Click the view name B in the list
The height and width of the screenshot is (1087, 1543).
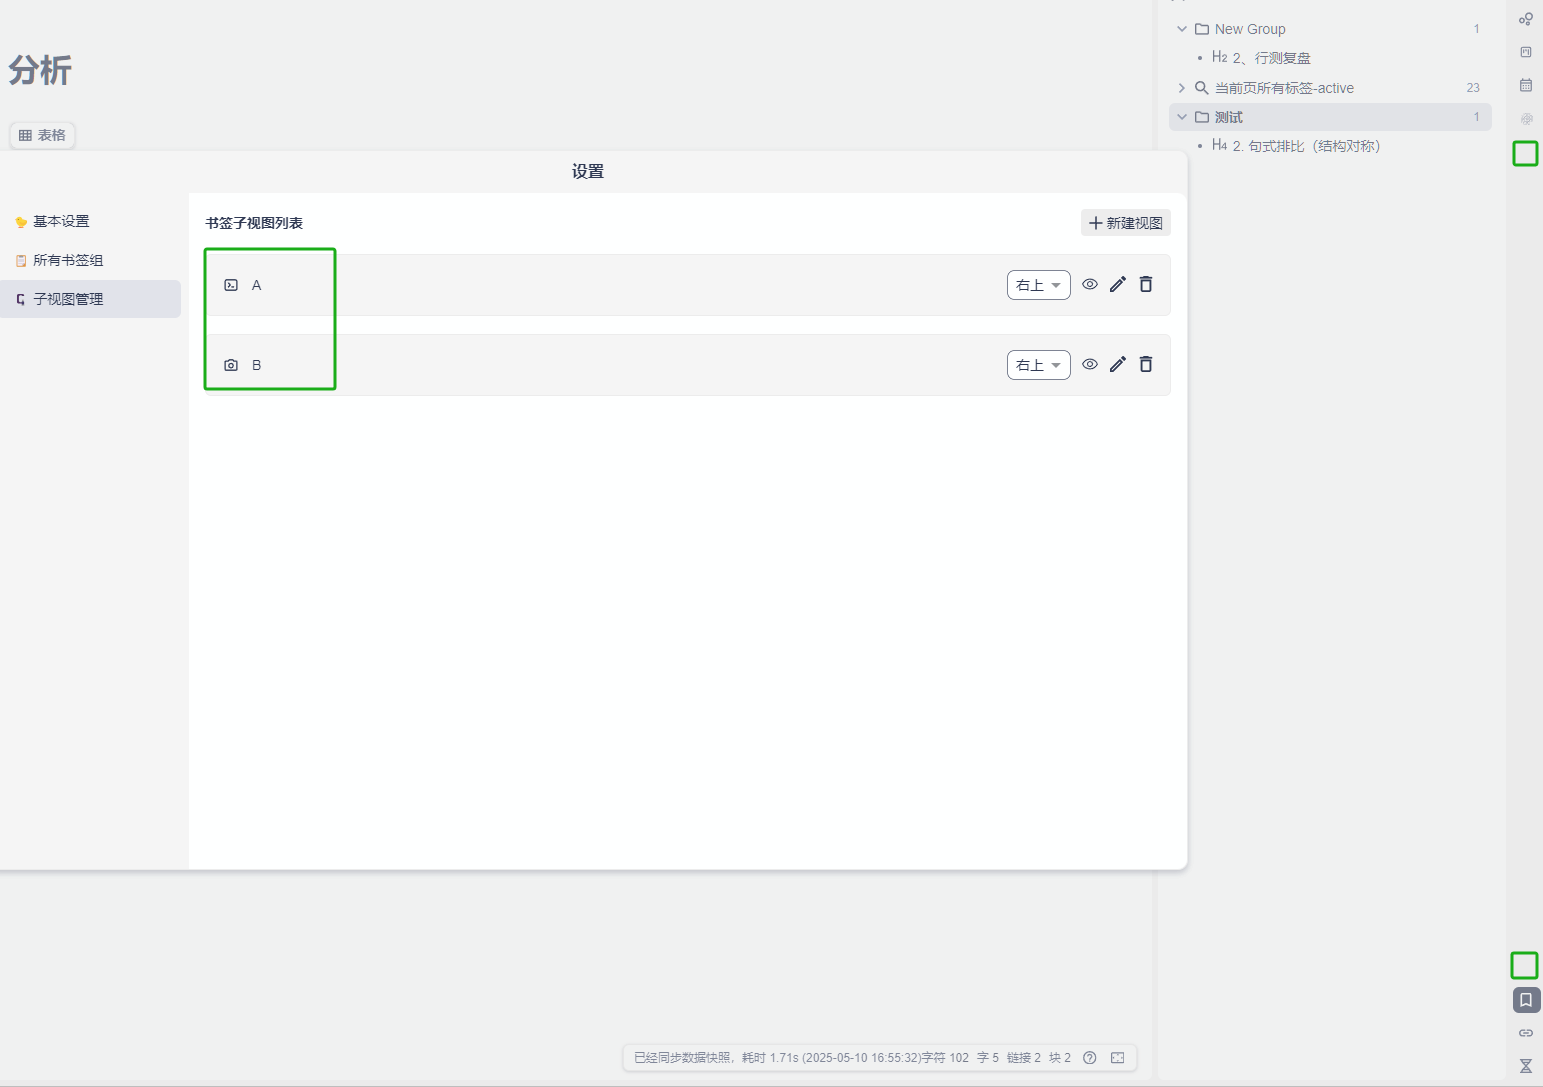tap(256, 365)
